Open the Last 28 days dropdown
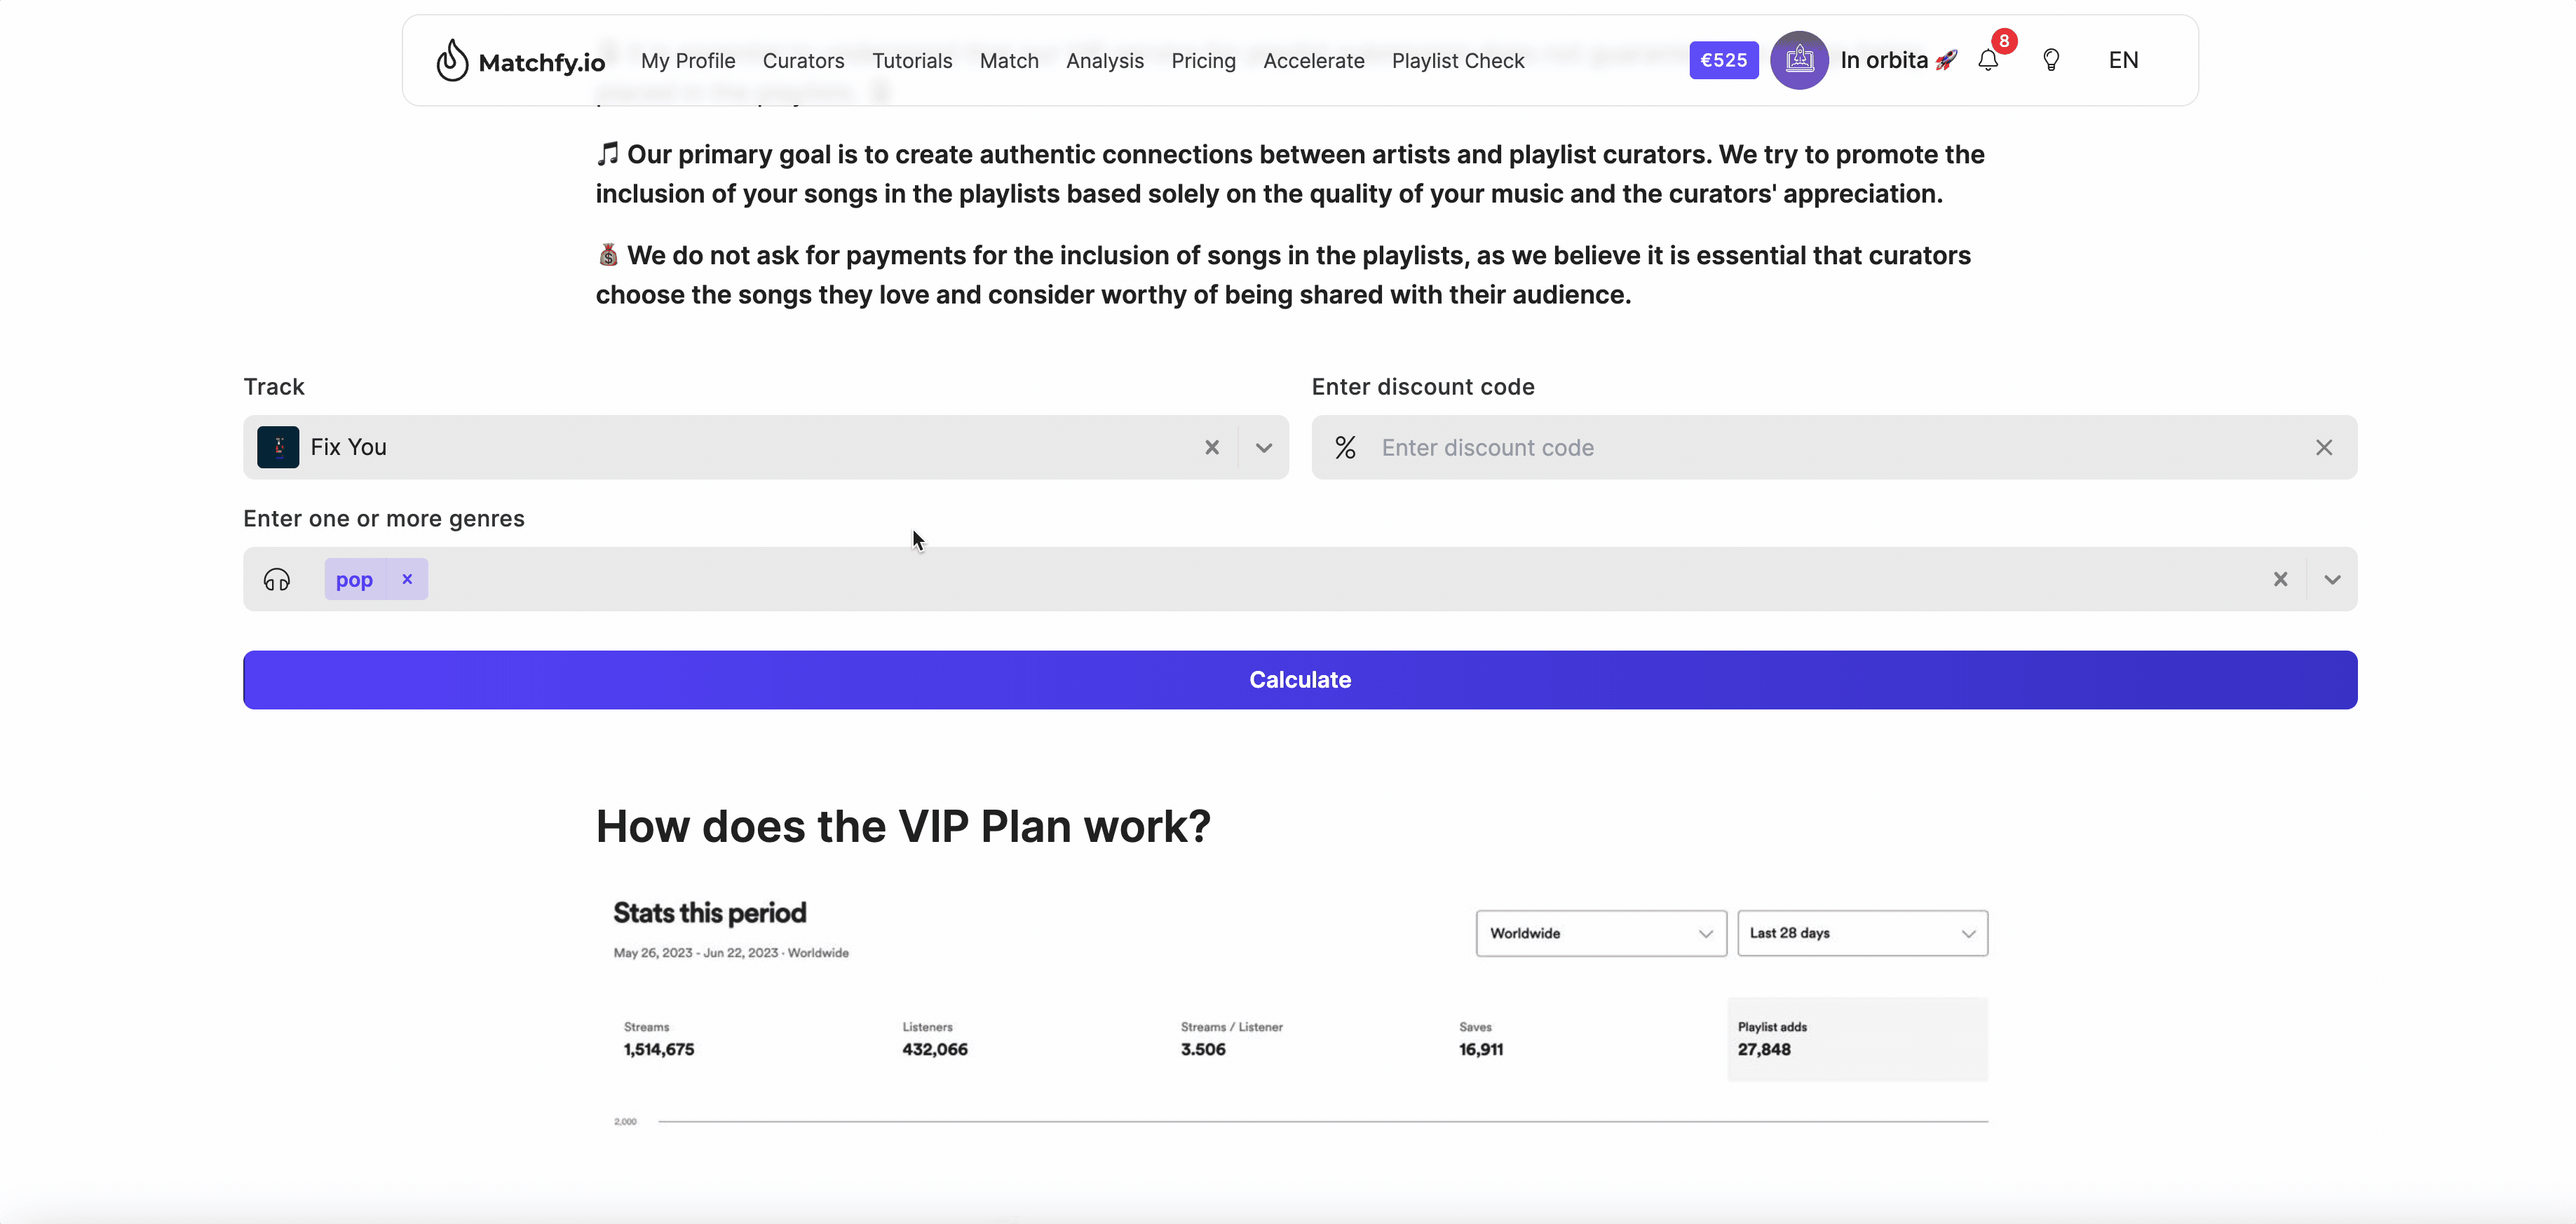This screenshot has width=2576, height=1224. pos(1859,933)
